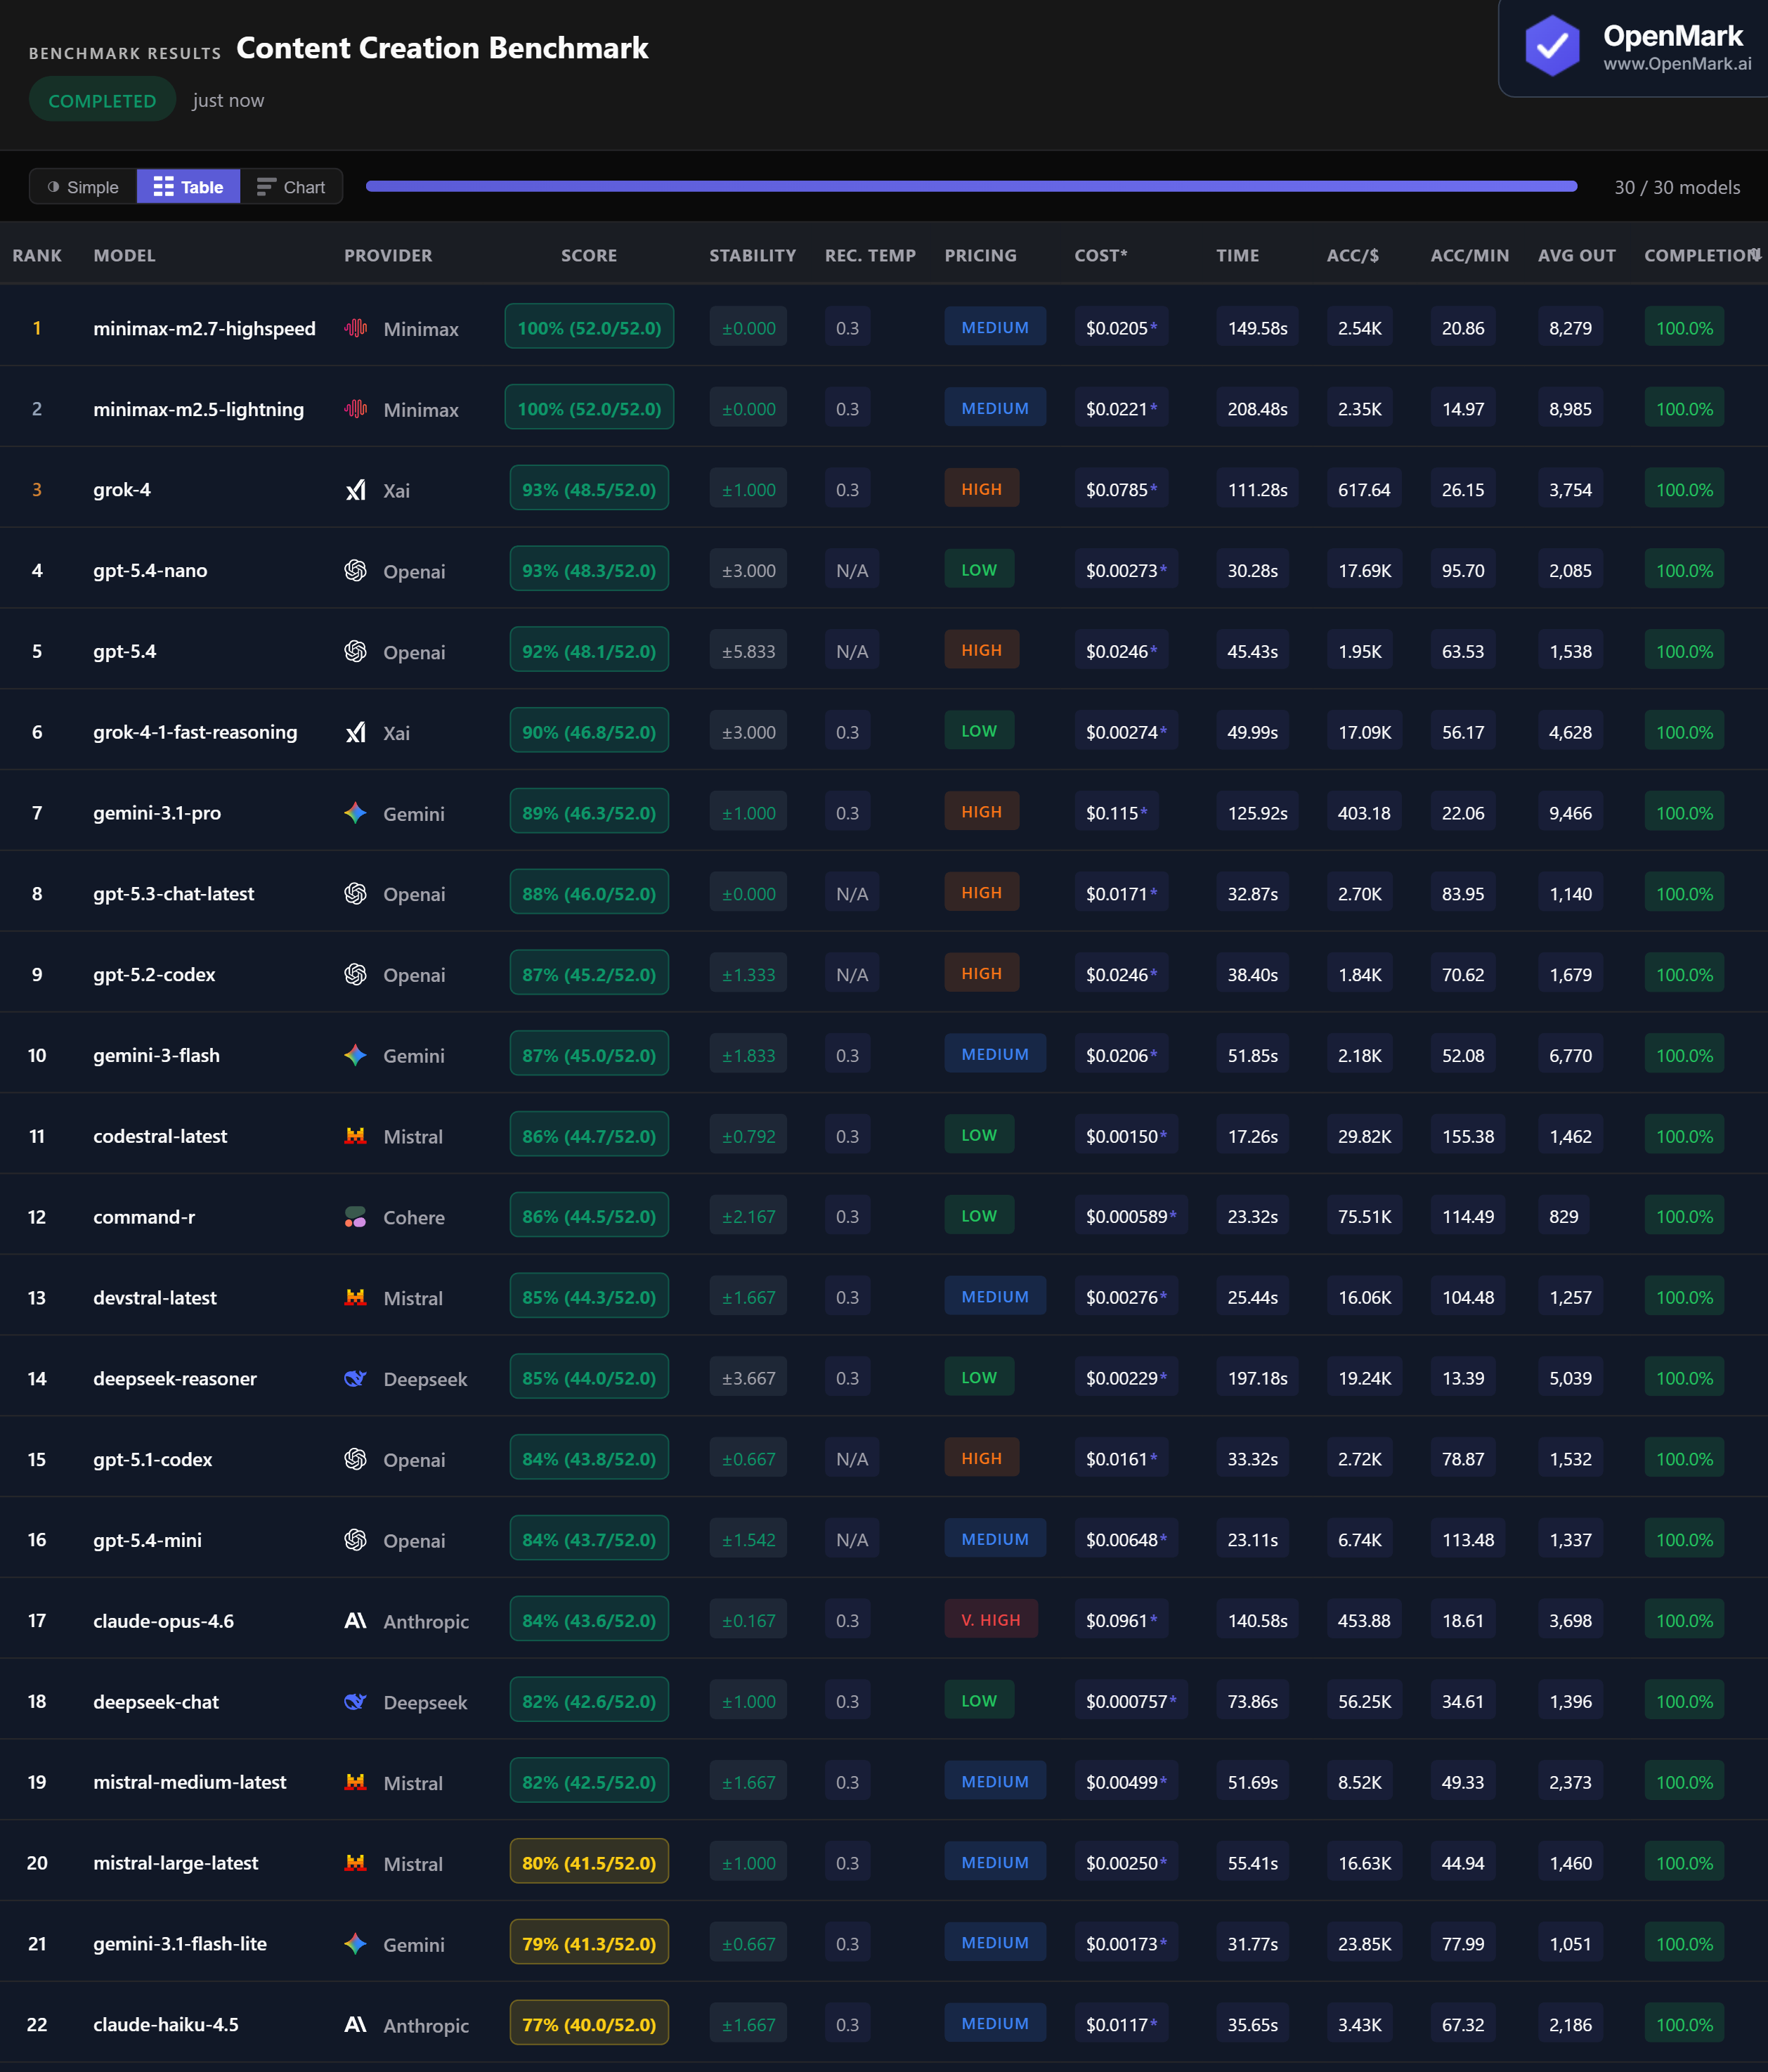The image size is (1768, 2072).
Task: Sort by the COST column header
Action: [x=1100, y=255]
